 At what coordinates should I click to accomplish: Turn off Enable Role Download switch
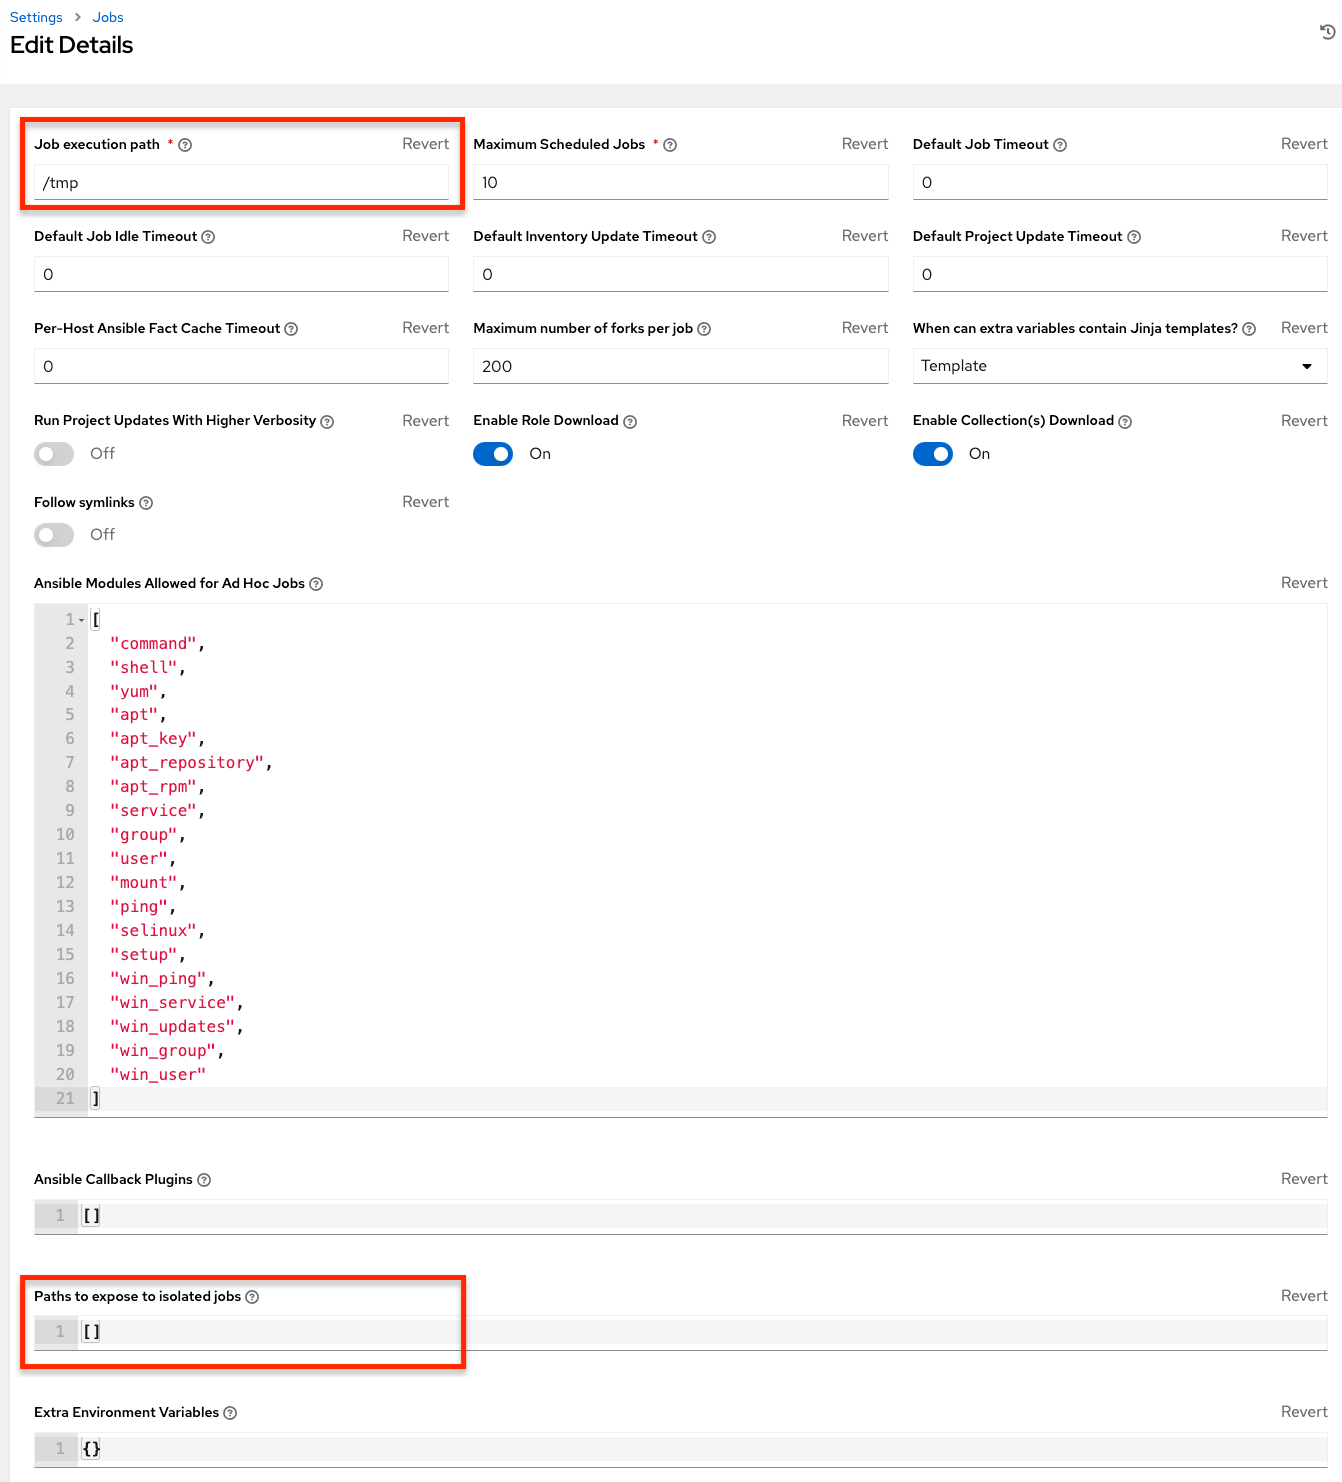point(493,454)
